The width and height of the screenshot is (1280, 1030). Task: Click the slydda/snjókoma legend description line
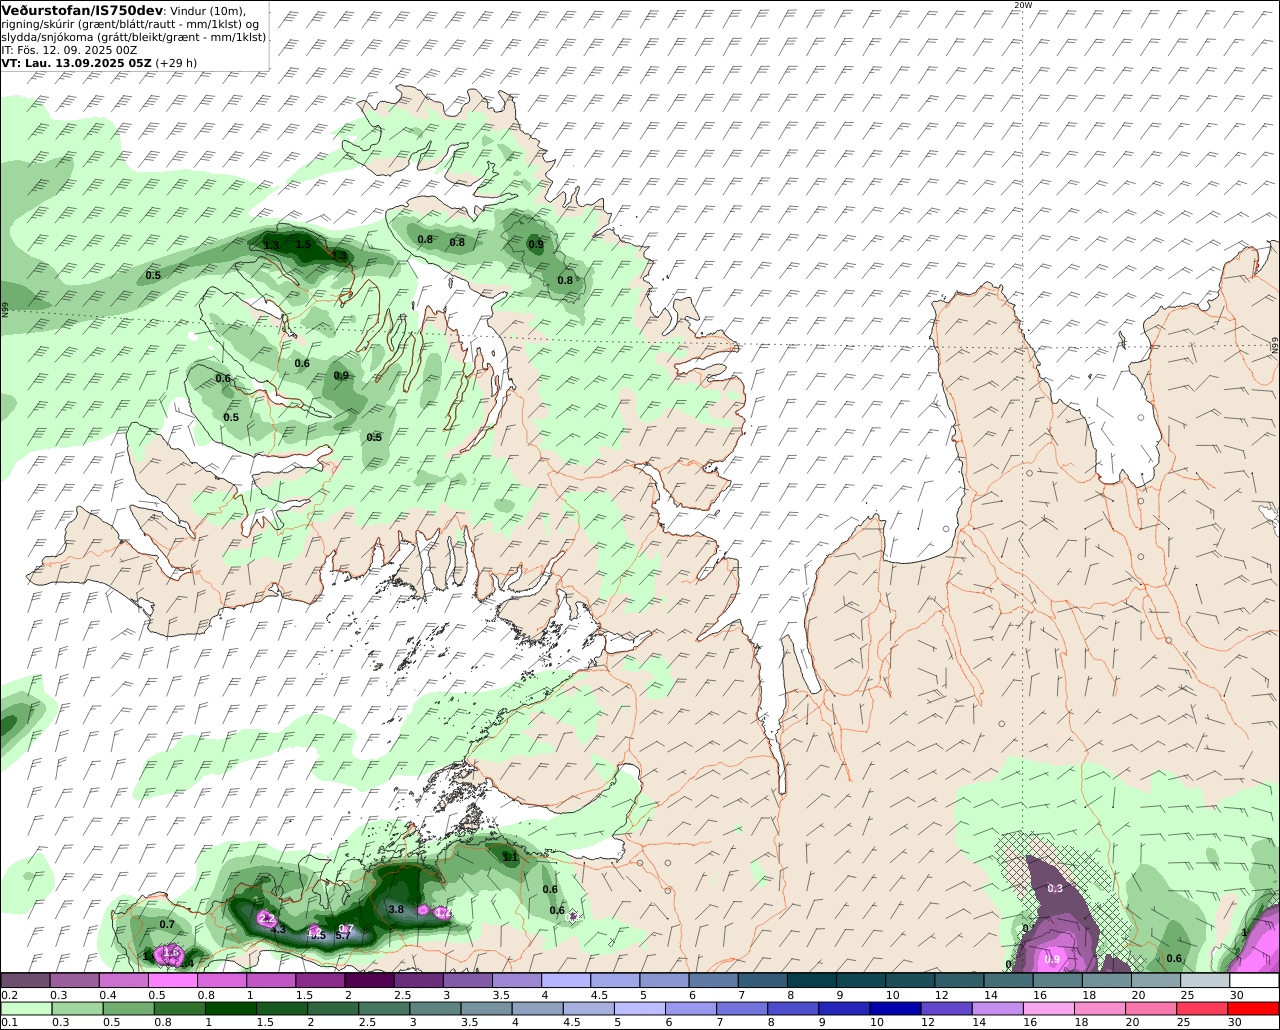point(133,37)
